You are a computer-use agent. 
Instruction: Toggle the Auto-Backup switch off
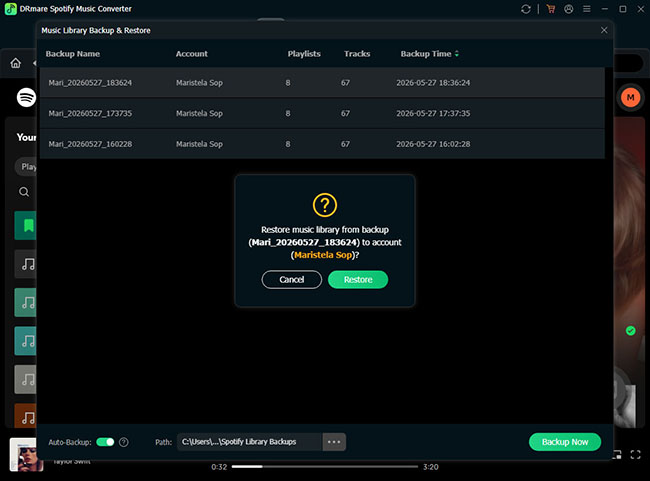(105, 442)
